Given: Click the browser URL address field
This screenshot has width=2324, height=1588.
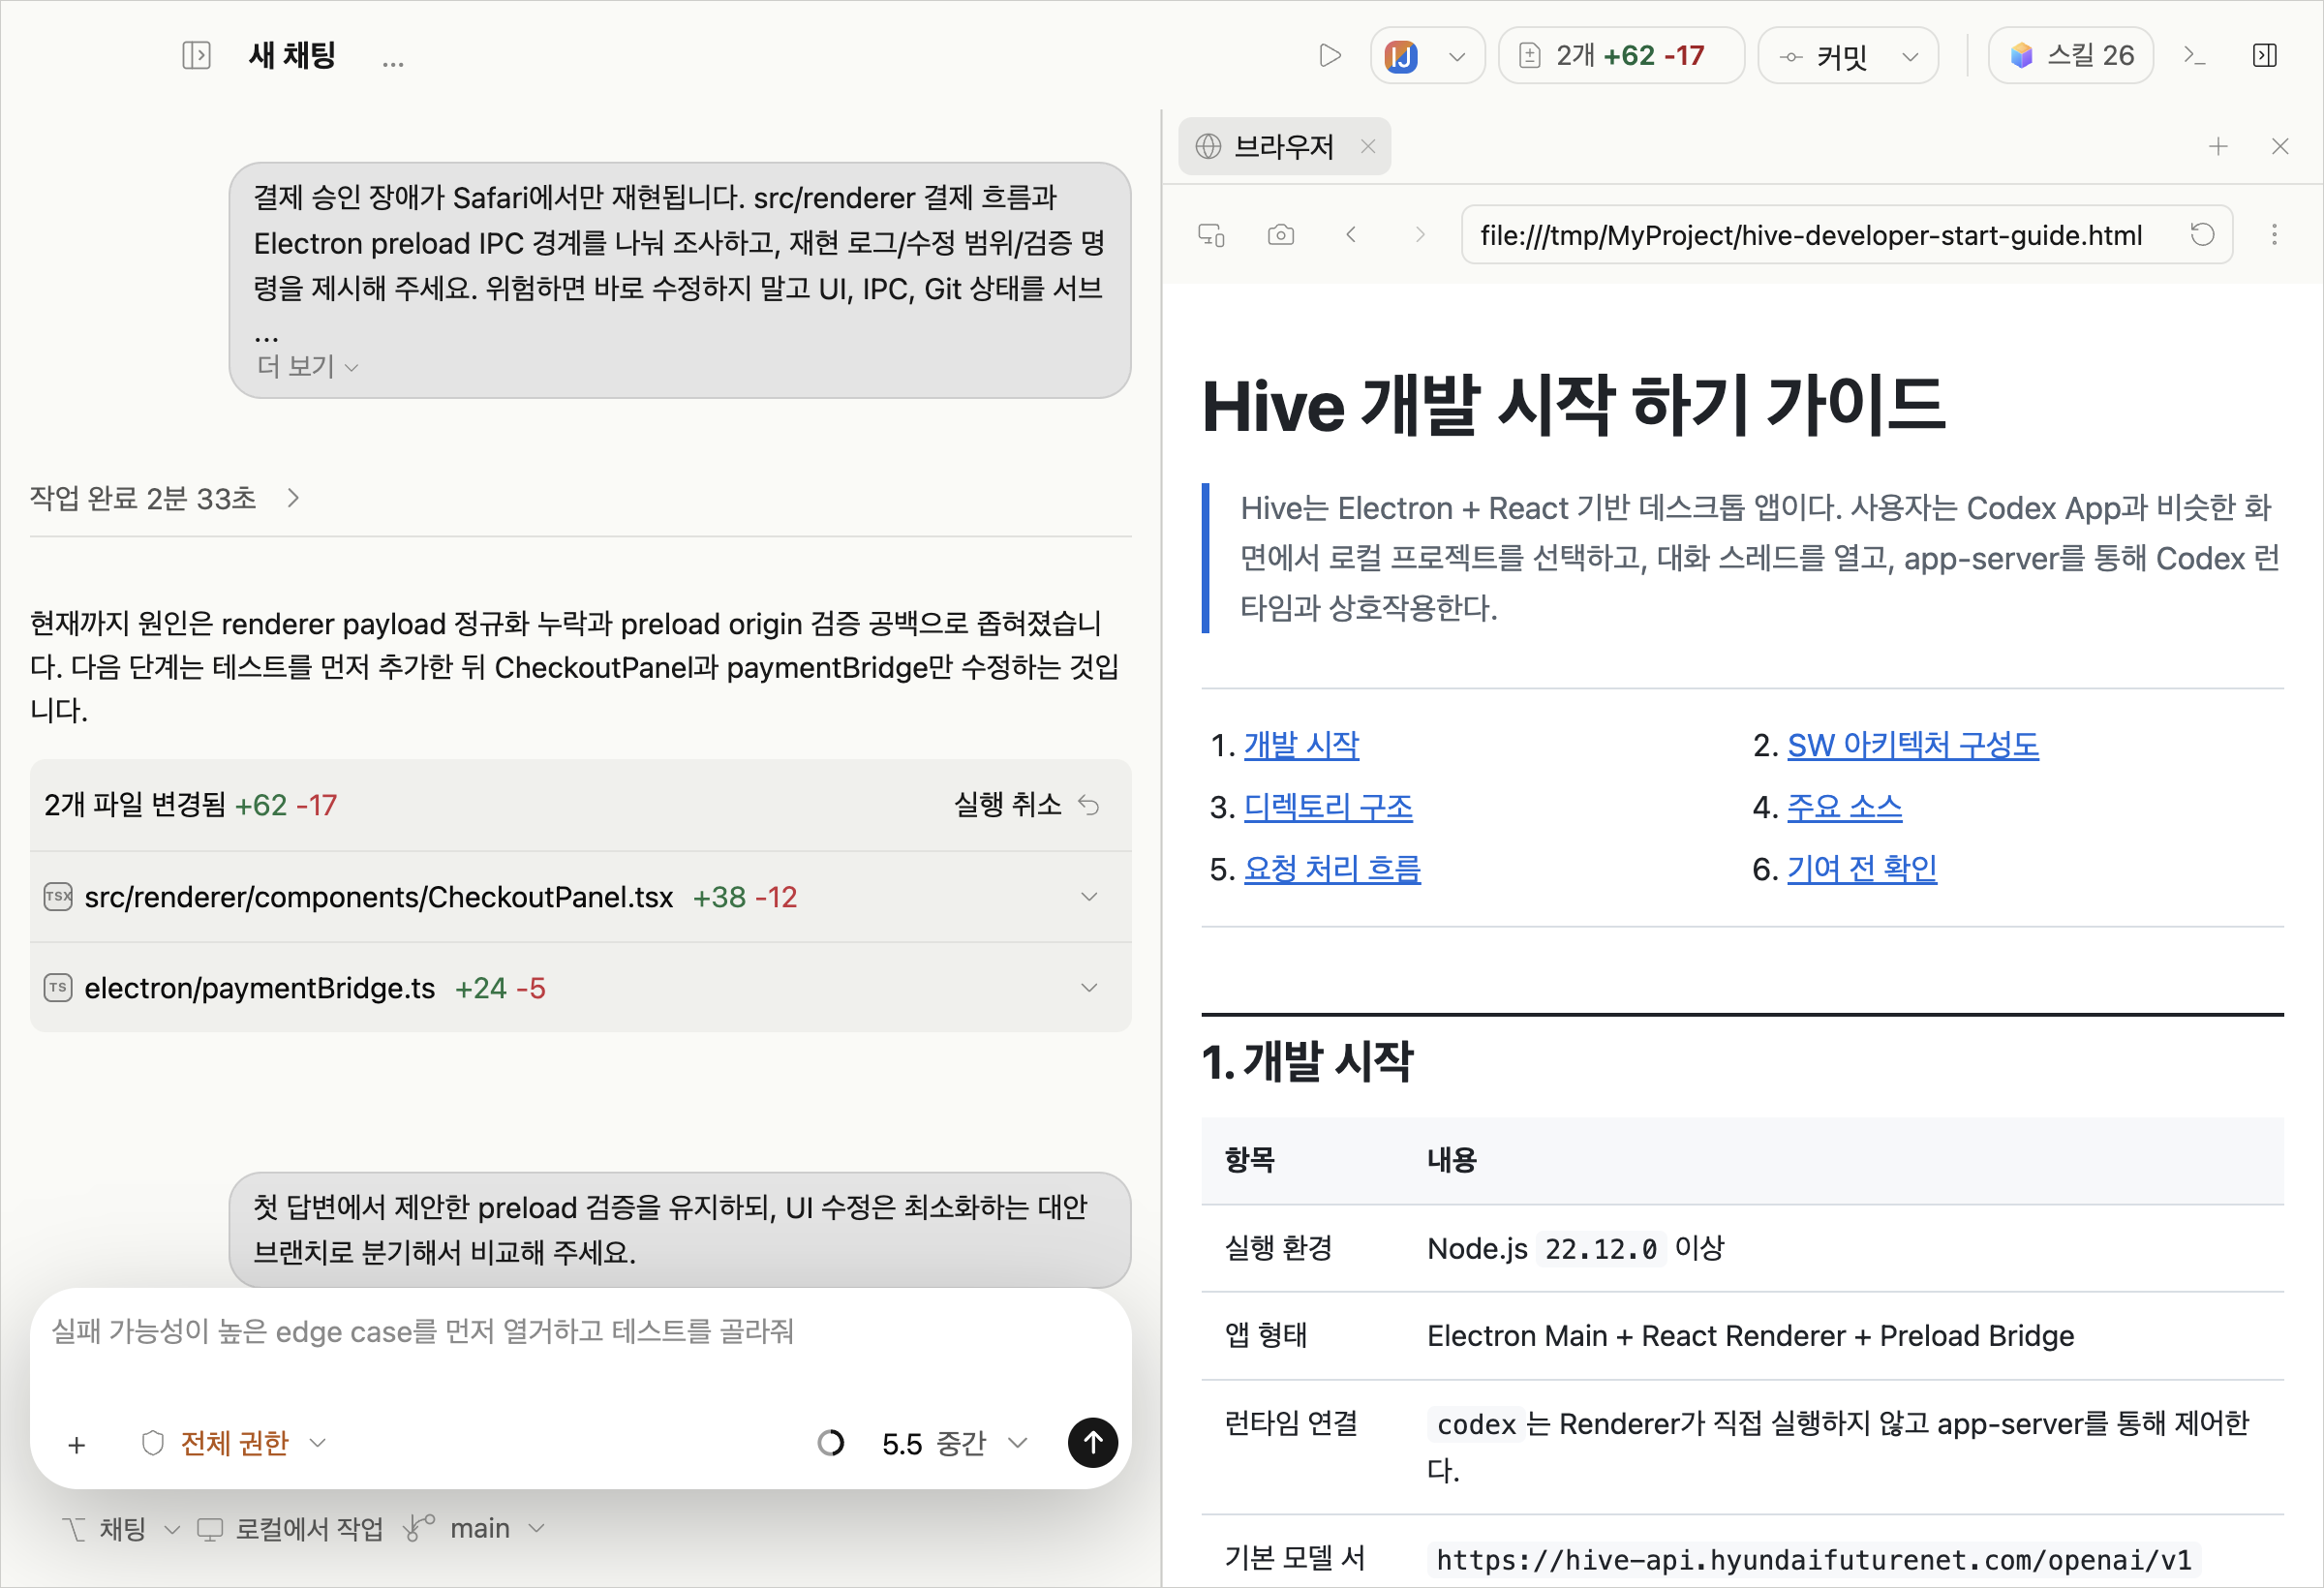Looking at the screenshot, I should (x=1825, y=234).
